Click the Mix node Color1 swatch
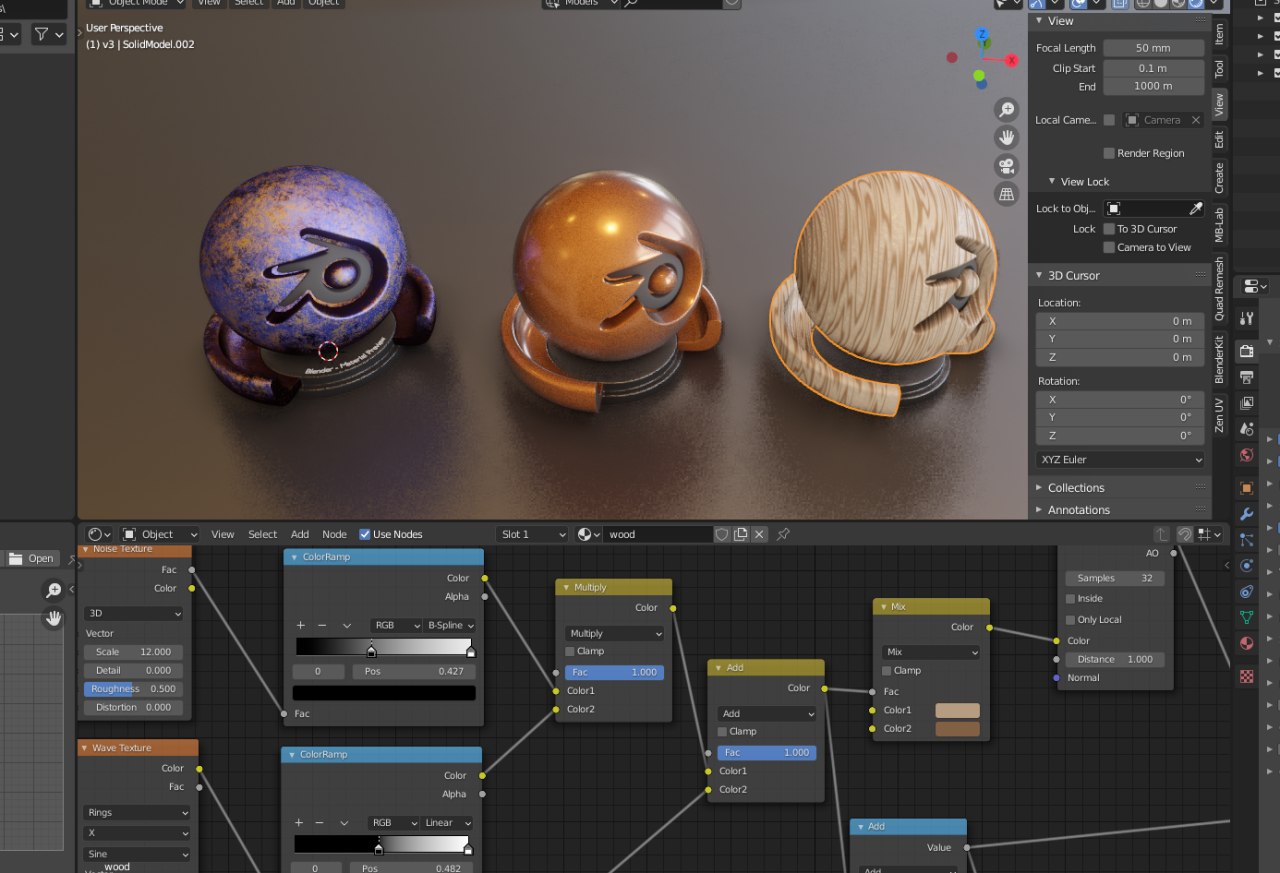1280x873 pixels. 957,710
